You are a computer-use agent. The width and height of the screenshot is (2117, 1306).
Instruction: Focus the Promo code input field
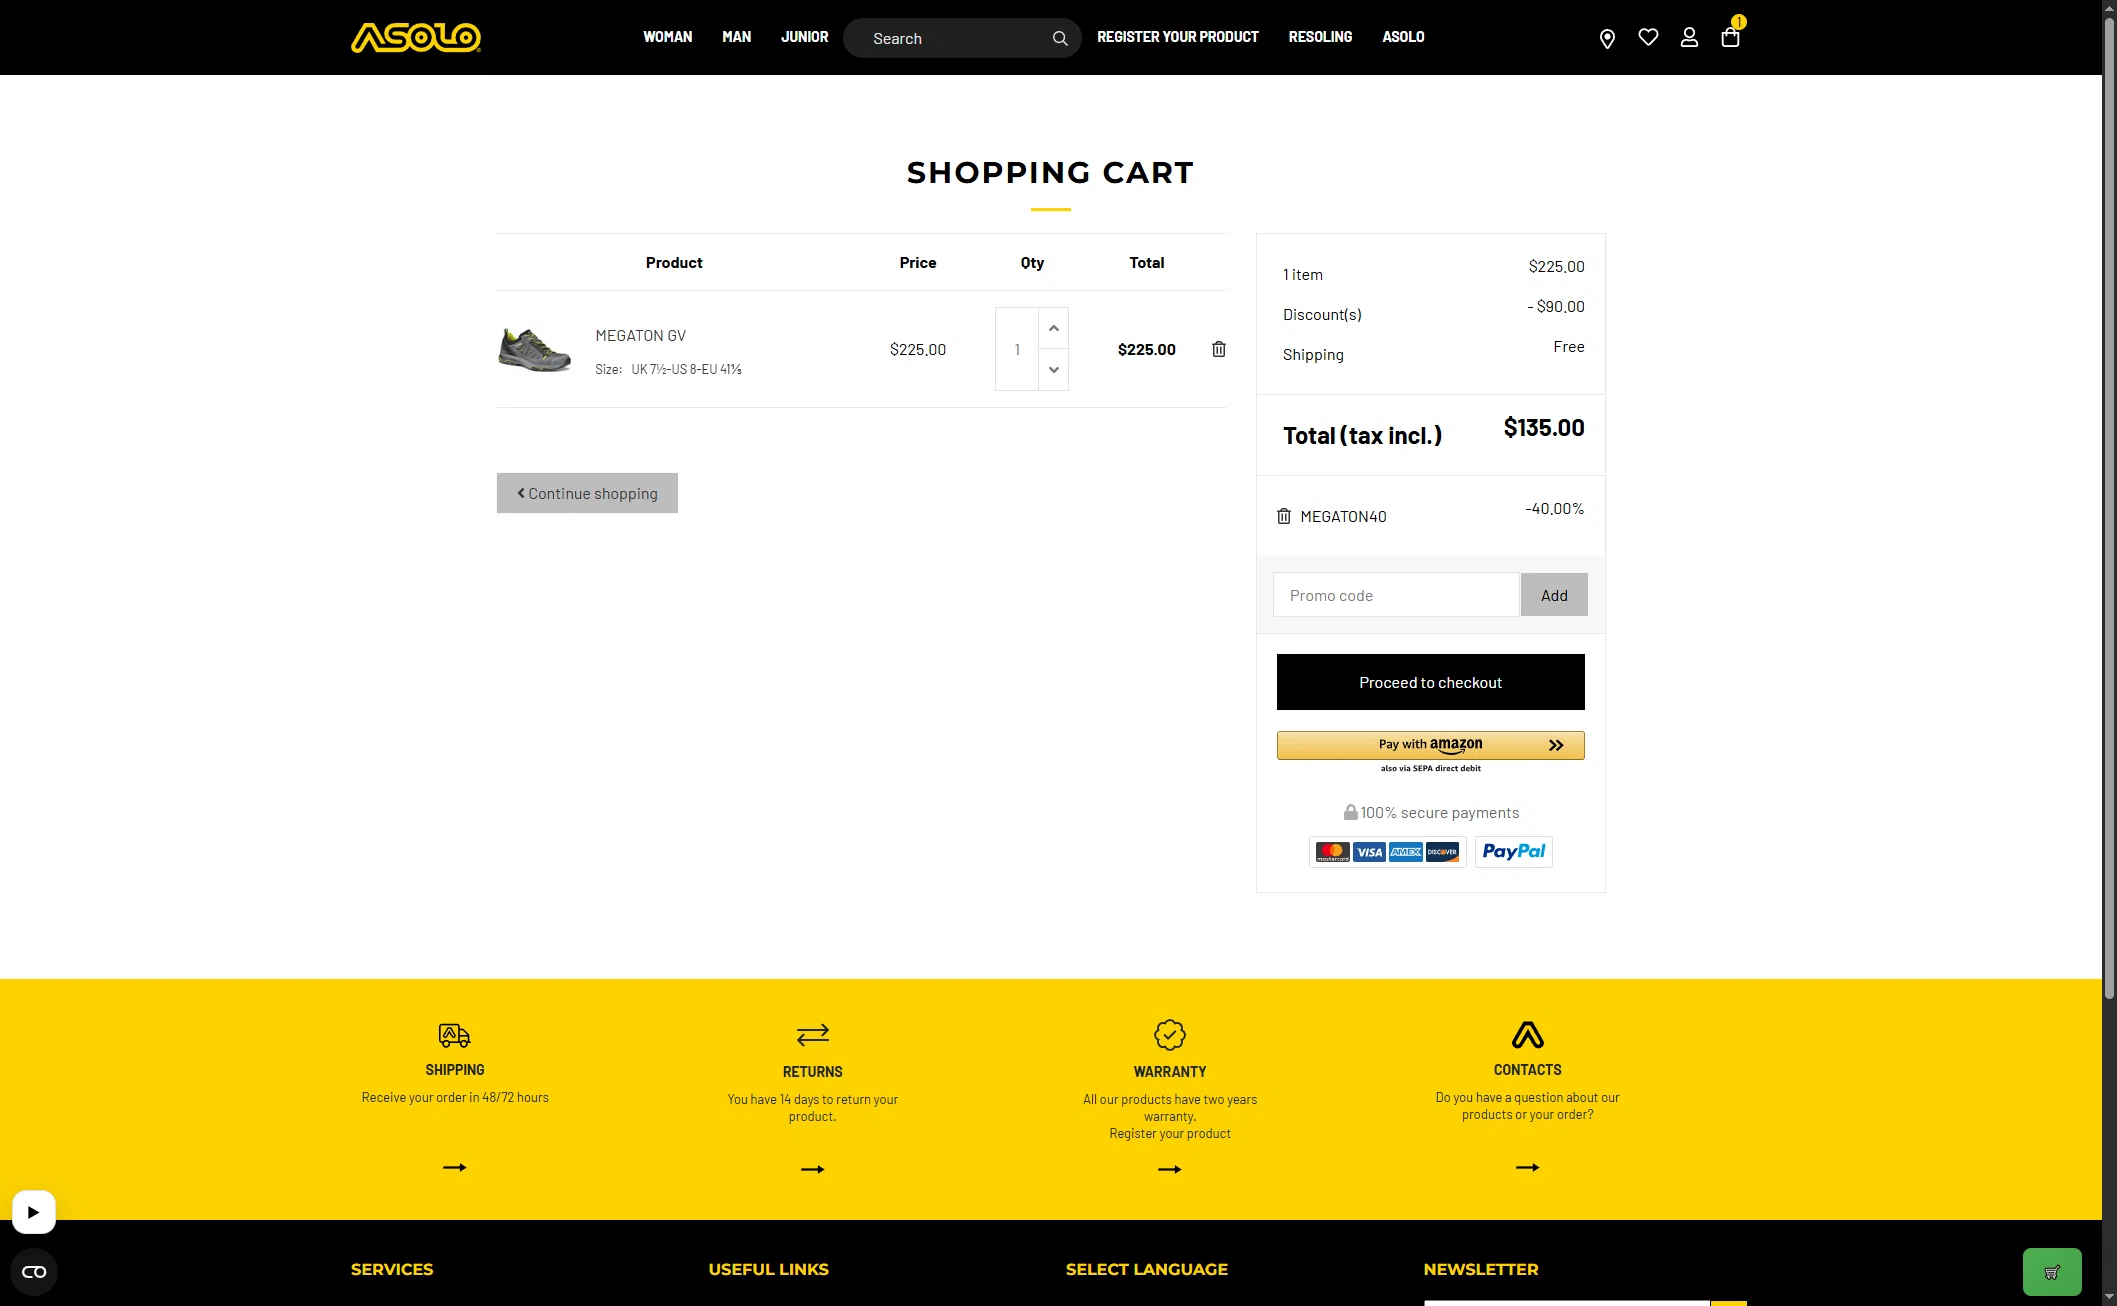(1396, 595)
